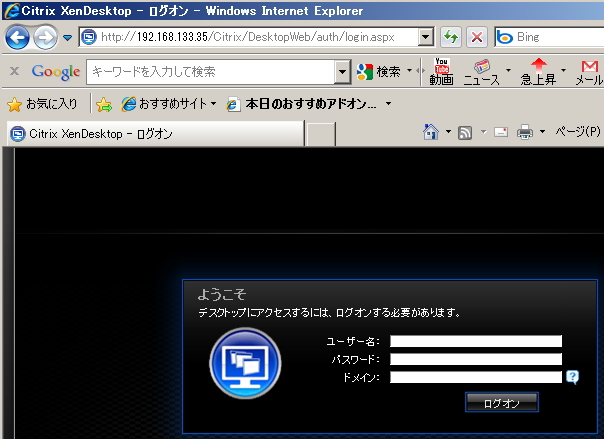The image size is (604, 439).
Task: Select the Citrix XenDesktop ログオン tab
Action: 155,134
